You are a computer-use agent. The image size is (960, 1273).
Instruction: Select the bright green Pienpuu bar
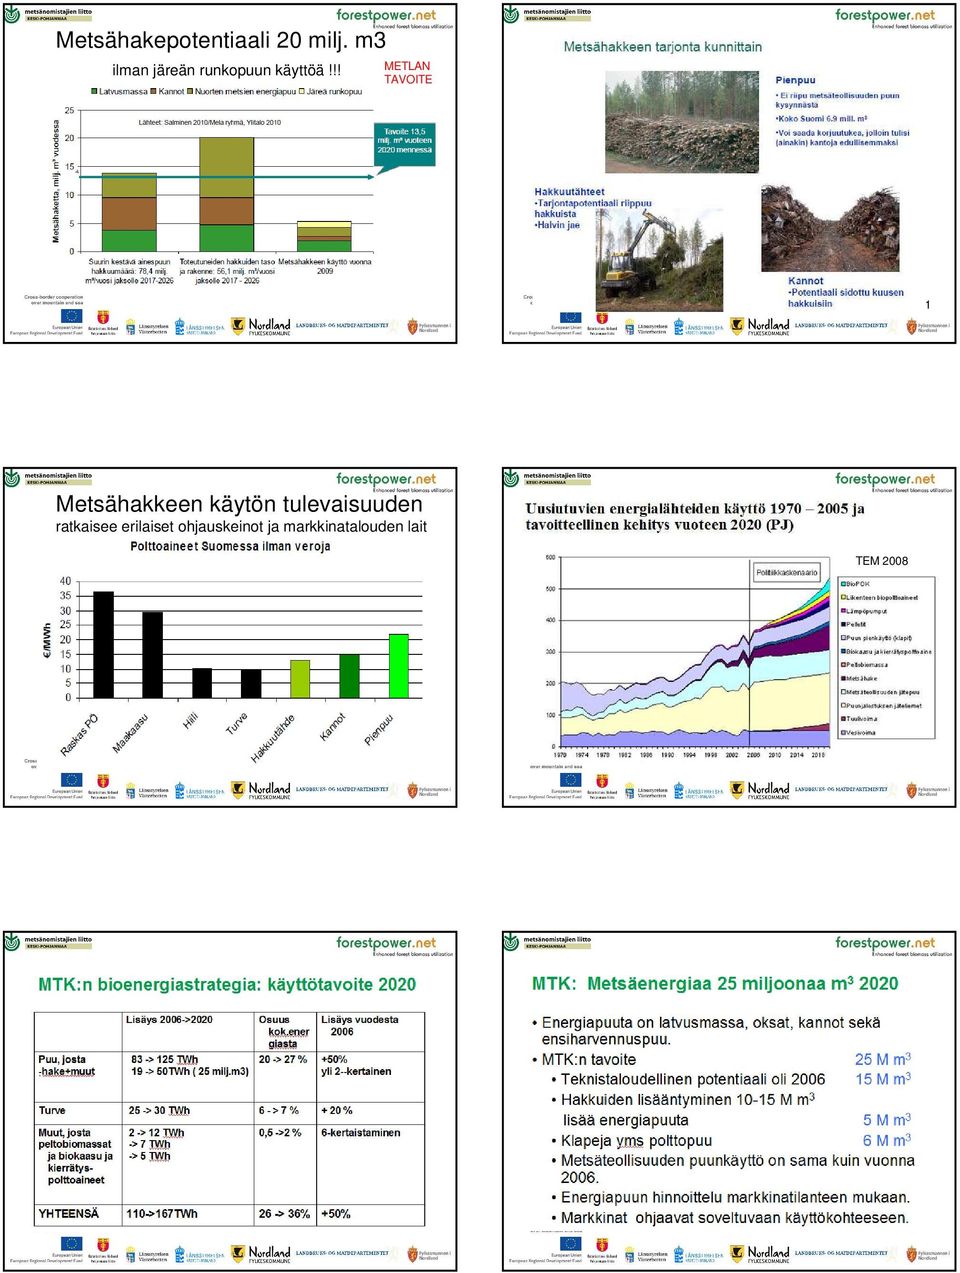[399, 666]
